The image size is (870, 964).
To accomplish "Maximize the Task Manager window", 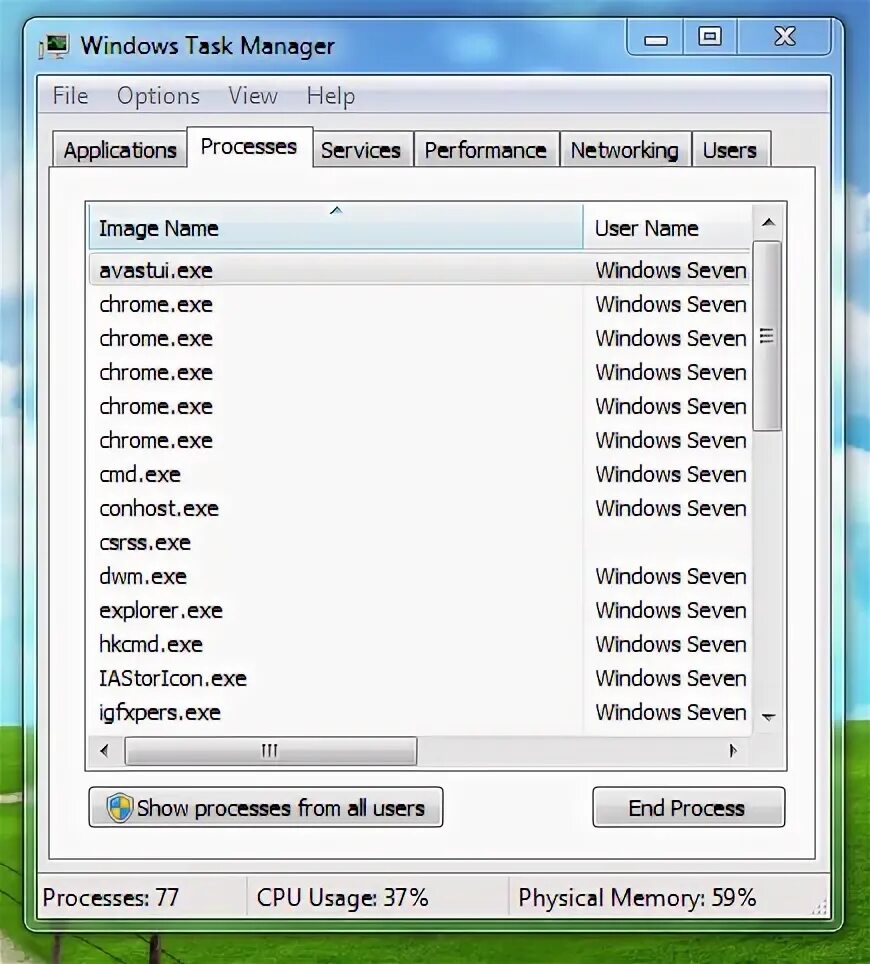I will pyautogui.click(x=710, y=37).
